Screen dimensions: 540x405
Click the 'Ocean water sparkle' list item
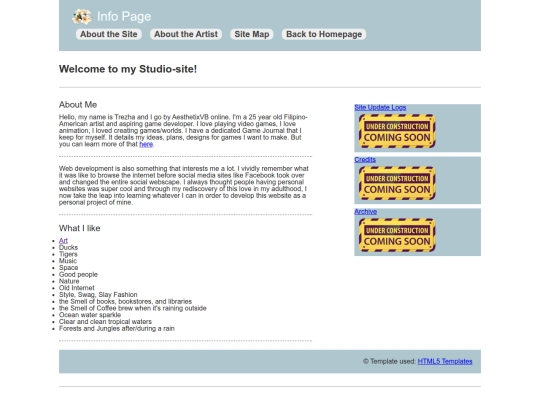90,315
